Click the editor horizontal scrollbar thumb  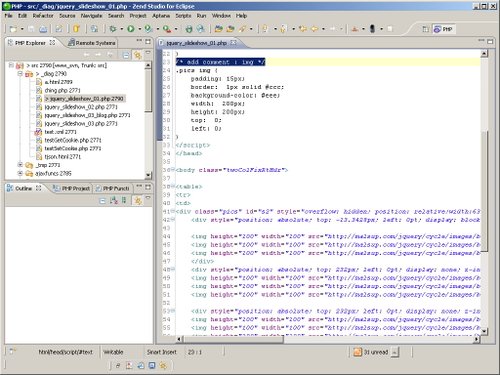233,339
